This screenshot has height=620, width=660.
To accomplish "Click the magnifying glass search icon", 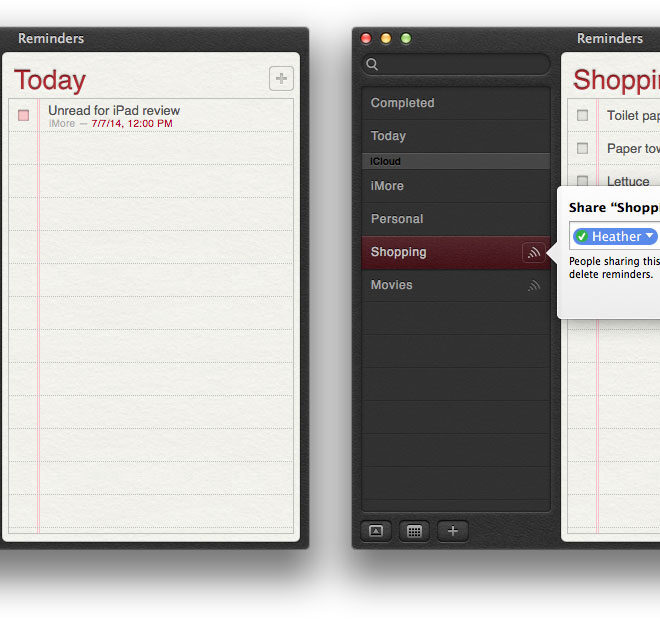I will tap(372, 64).
